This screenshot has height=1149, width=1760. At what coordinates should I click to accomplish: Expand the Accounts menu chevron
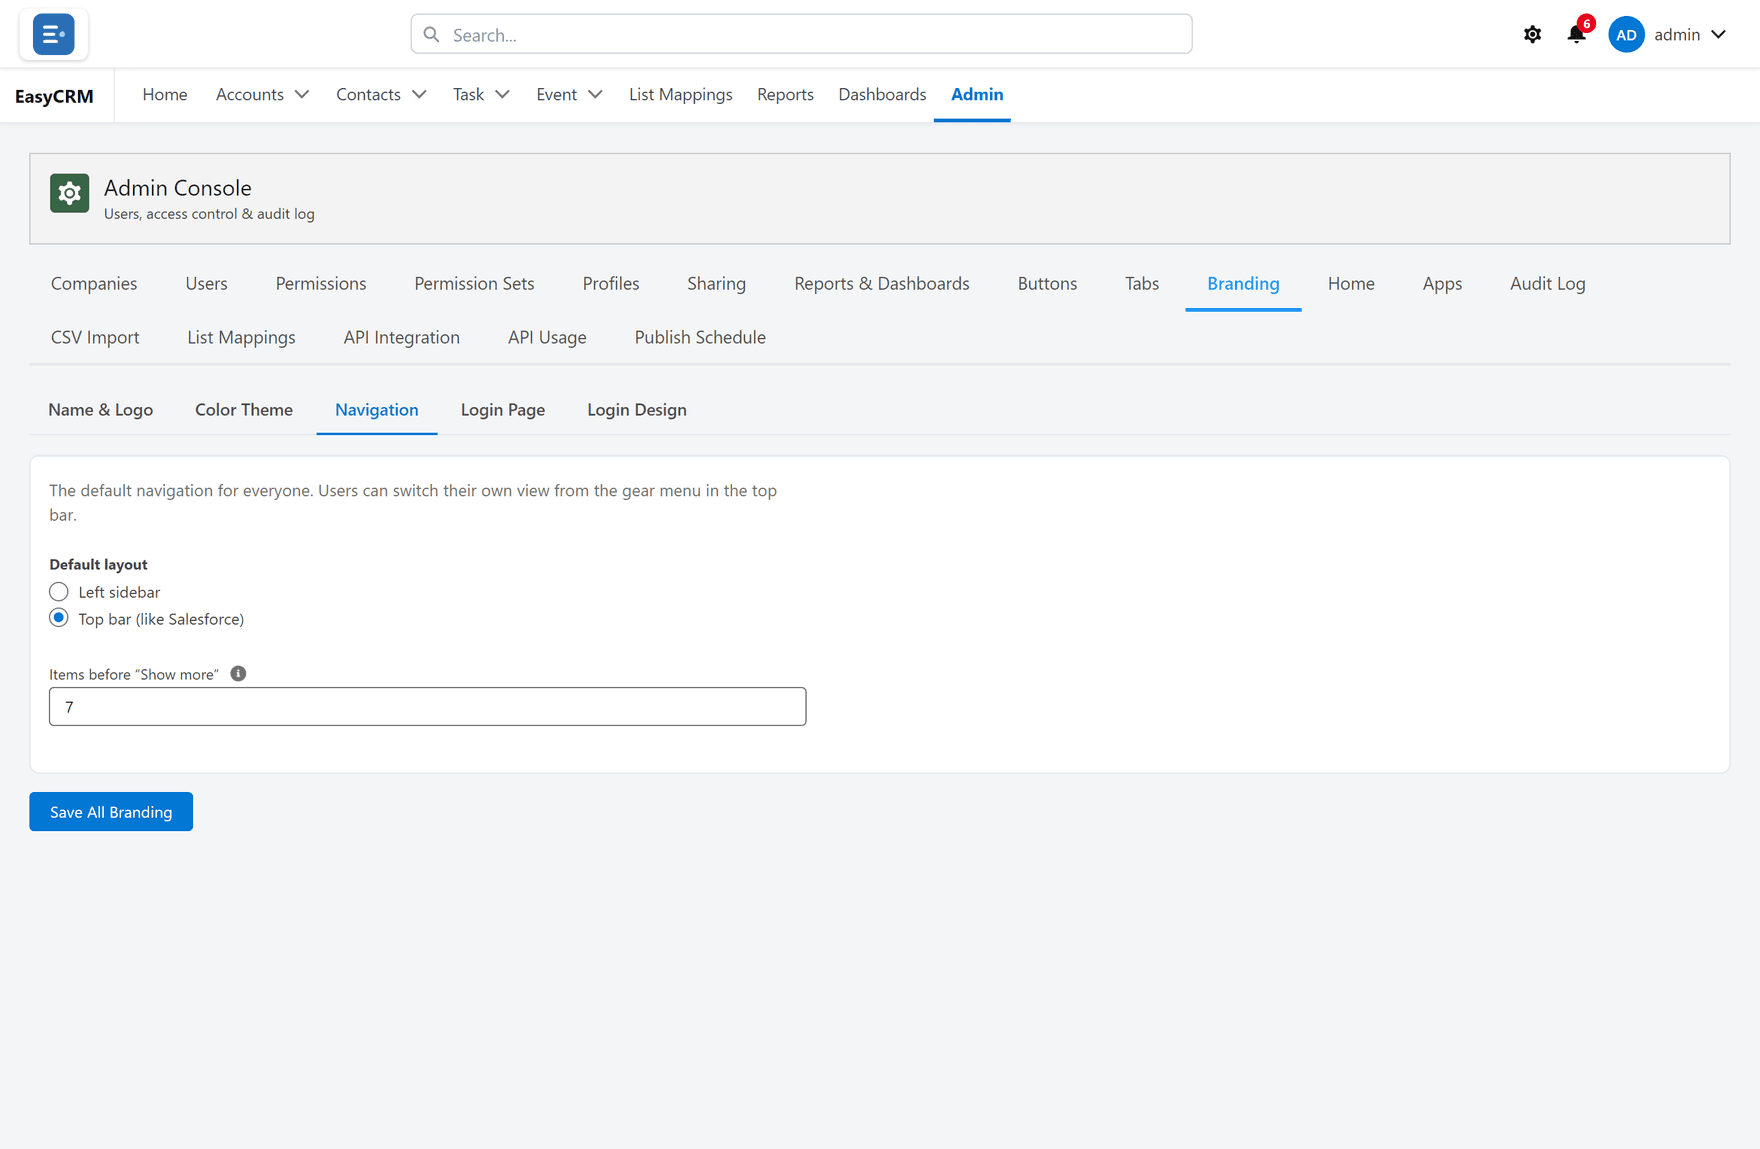302,94
